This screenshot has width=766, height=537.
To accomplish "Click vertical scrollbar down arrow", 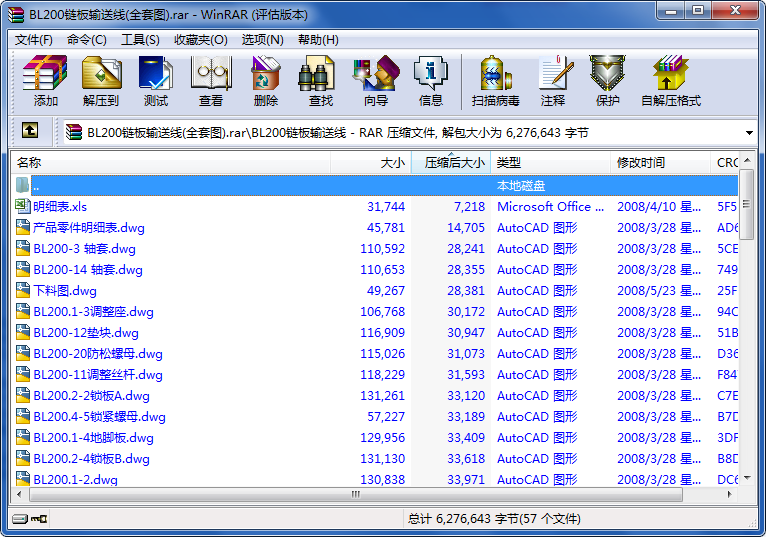I will pyautogui.click(x=746, y=477).
